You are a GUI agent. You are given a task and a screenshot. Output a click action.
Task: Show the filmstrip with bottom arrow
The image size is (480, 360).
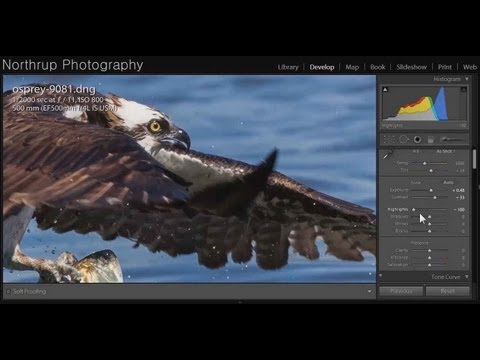tap(240, 302)
